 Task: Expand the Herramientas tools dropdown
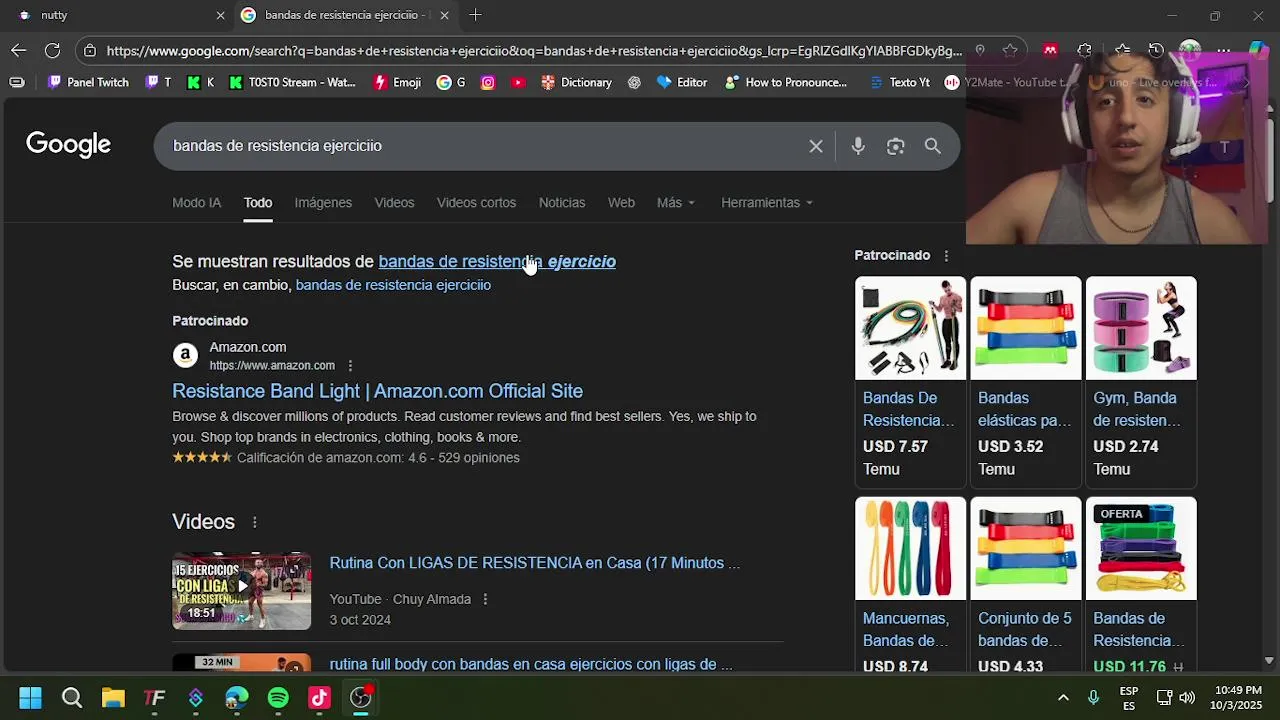point(767,202)
